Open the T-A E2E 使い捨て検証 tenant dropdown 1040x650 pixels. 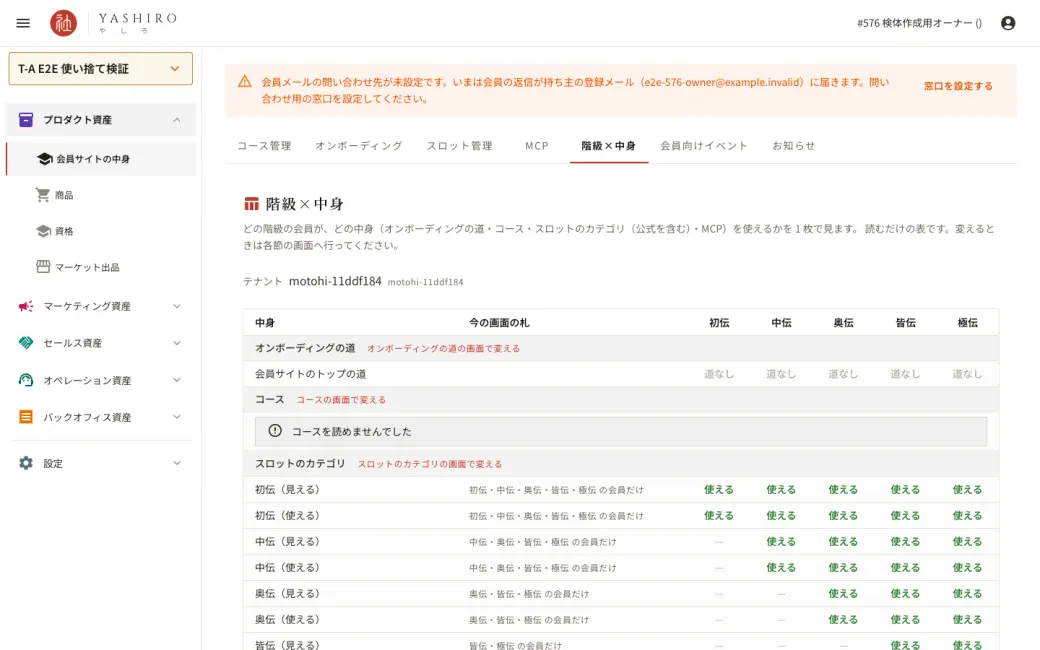tap(101, 69)
